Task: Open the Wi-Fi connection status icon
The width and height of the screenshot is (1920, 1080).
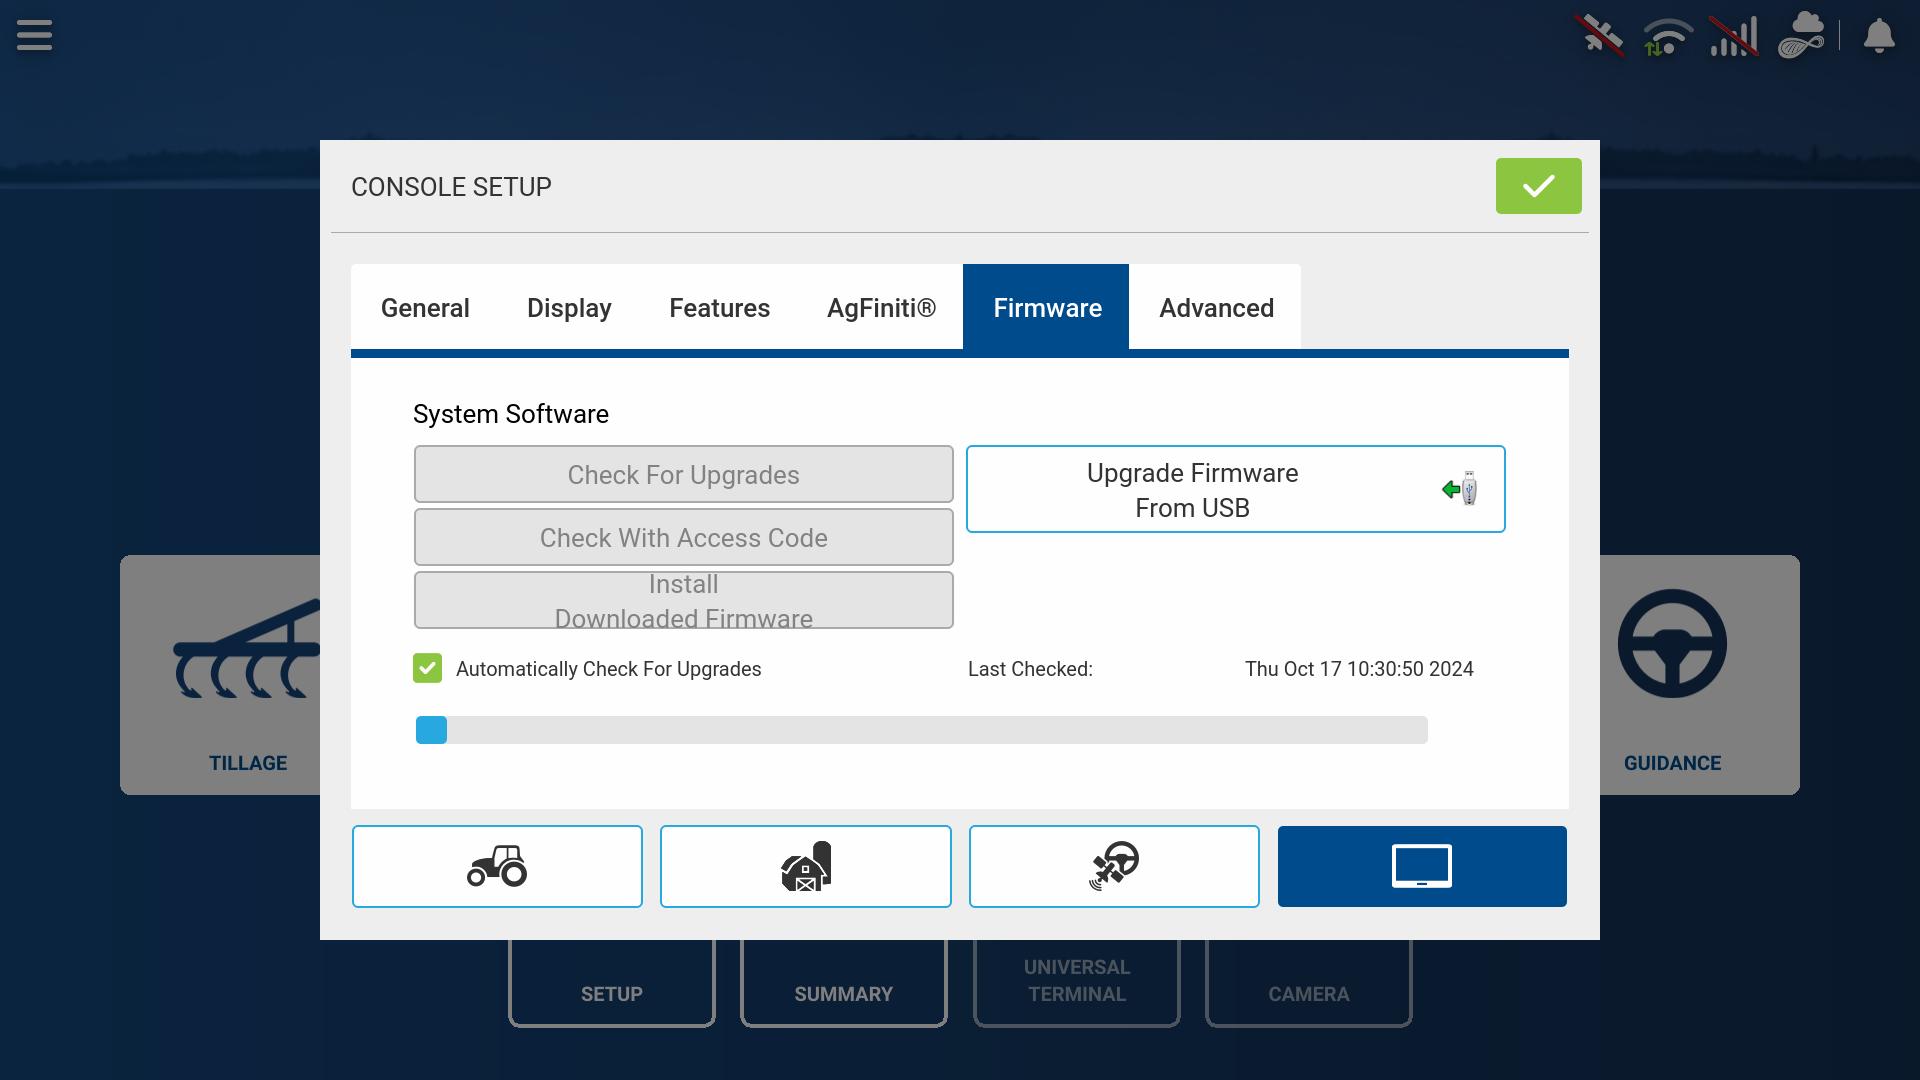Action: click(1664, 36)
